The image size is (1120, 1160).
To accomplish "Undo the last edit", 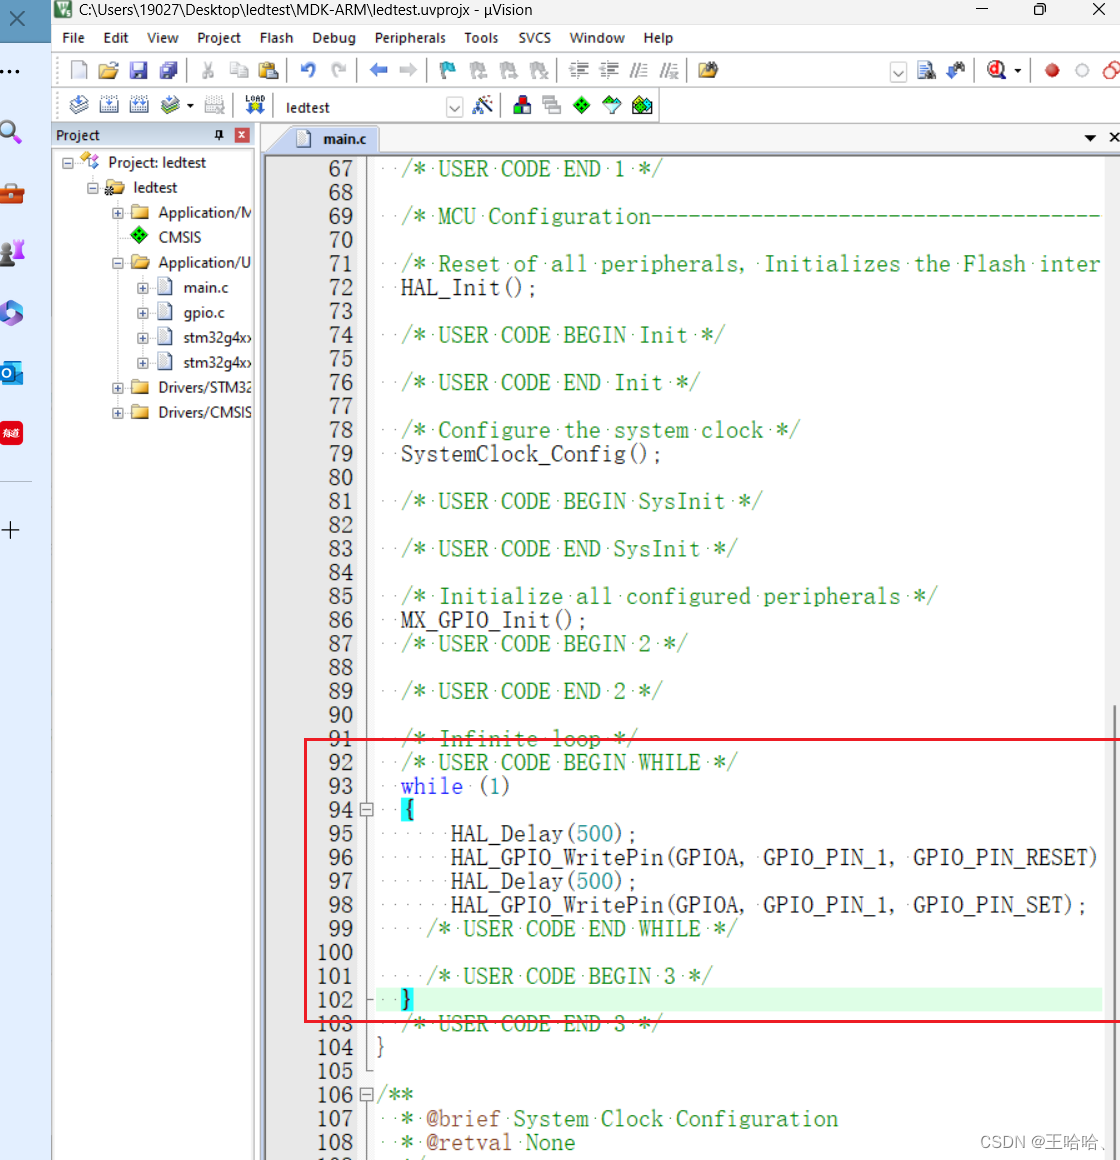I will click(x=308, y=70).
